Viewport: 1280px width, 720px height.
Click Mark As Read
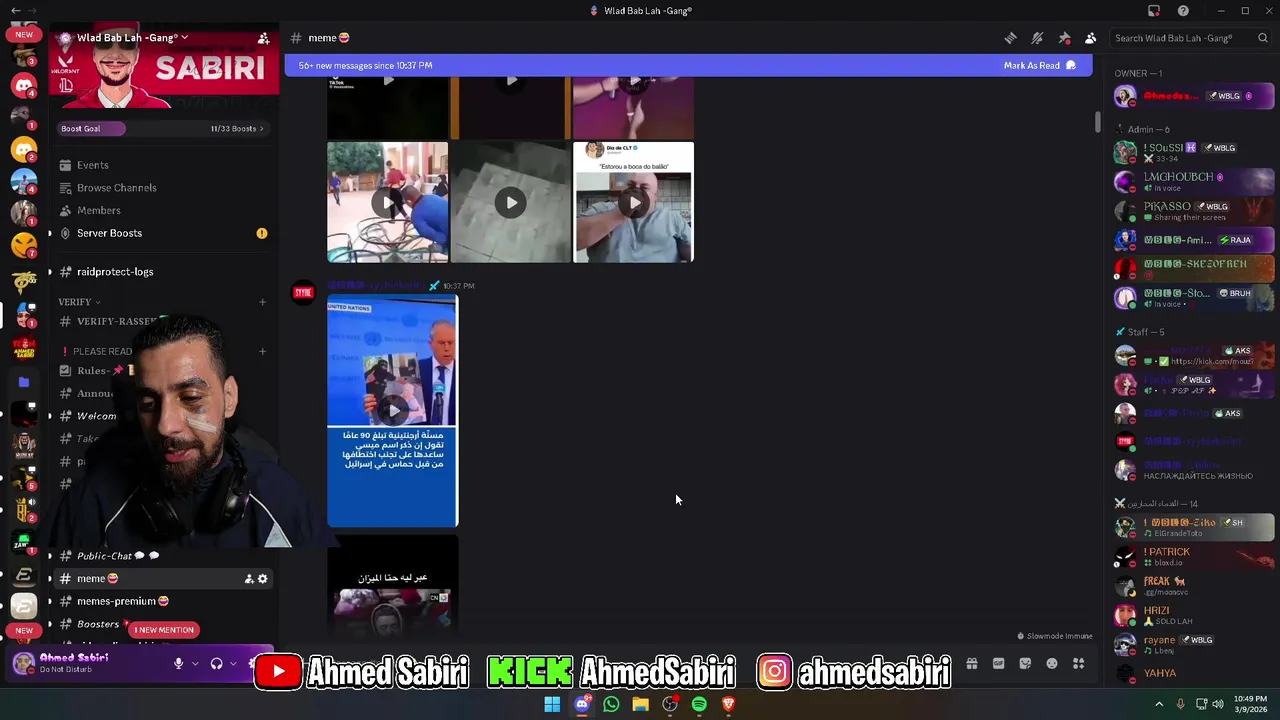click(1039, 66)
